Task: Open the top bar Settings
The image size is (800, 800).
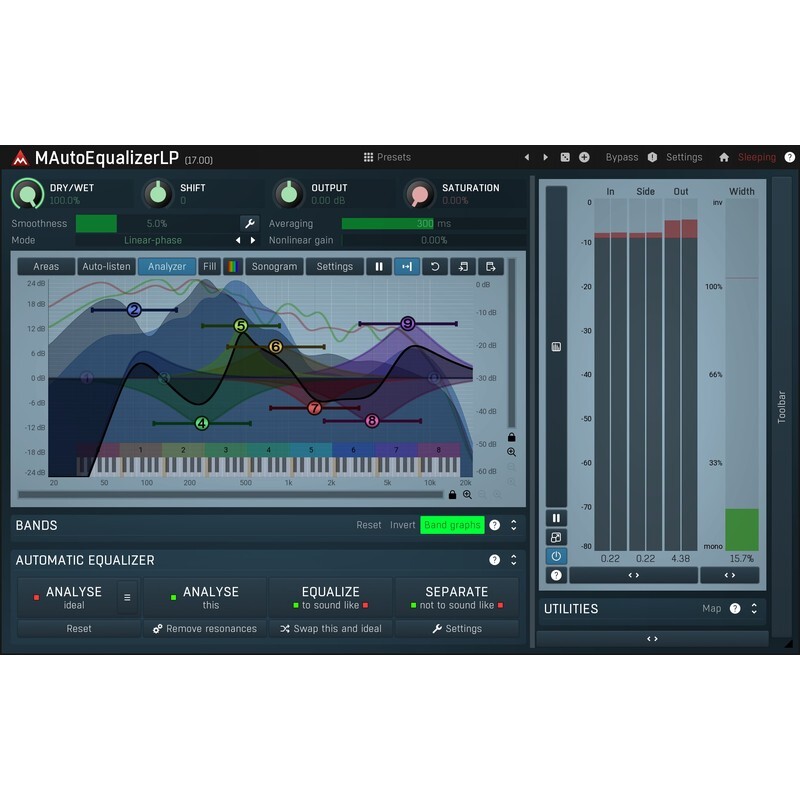Action: pyautogui.click(x=684, y=157)
